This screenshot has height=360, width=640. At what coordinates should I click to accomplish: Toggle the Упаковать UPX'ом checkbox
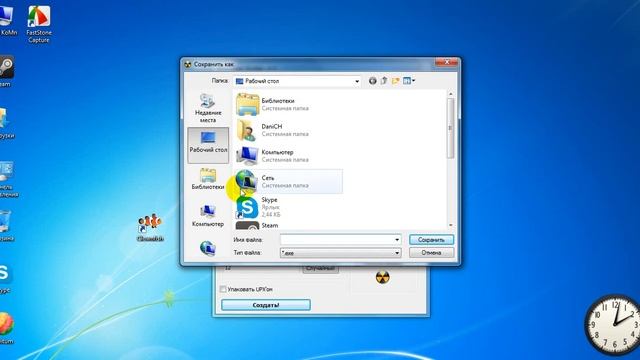(223, 289)
